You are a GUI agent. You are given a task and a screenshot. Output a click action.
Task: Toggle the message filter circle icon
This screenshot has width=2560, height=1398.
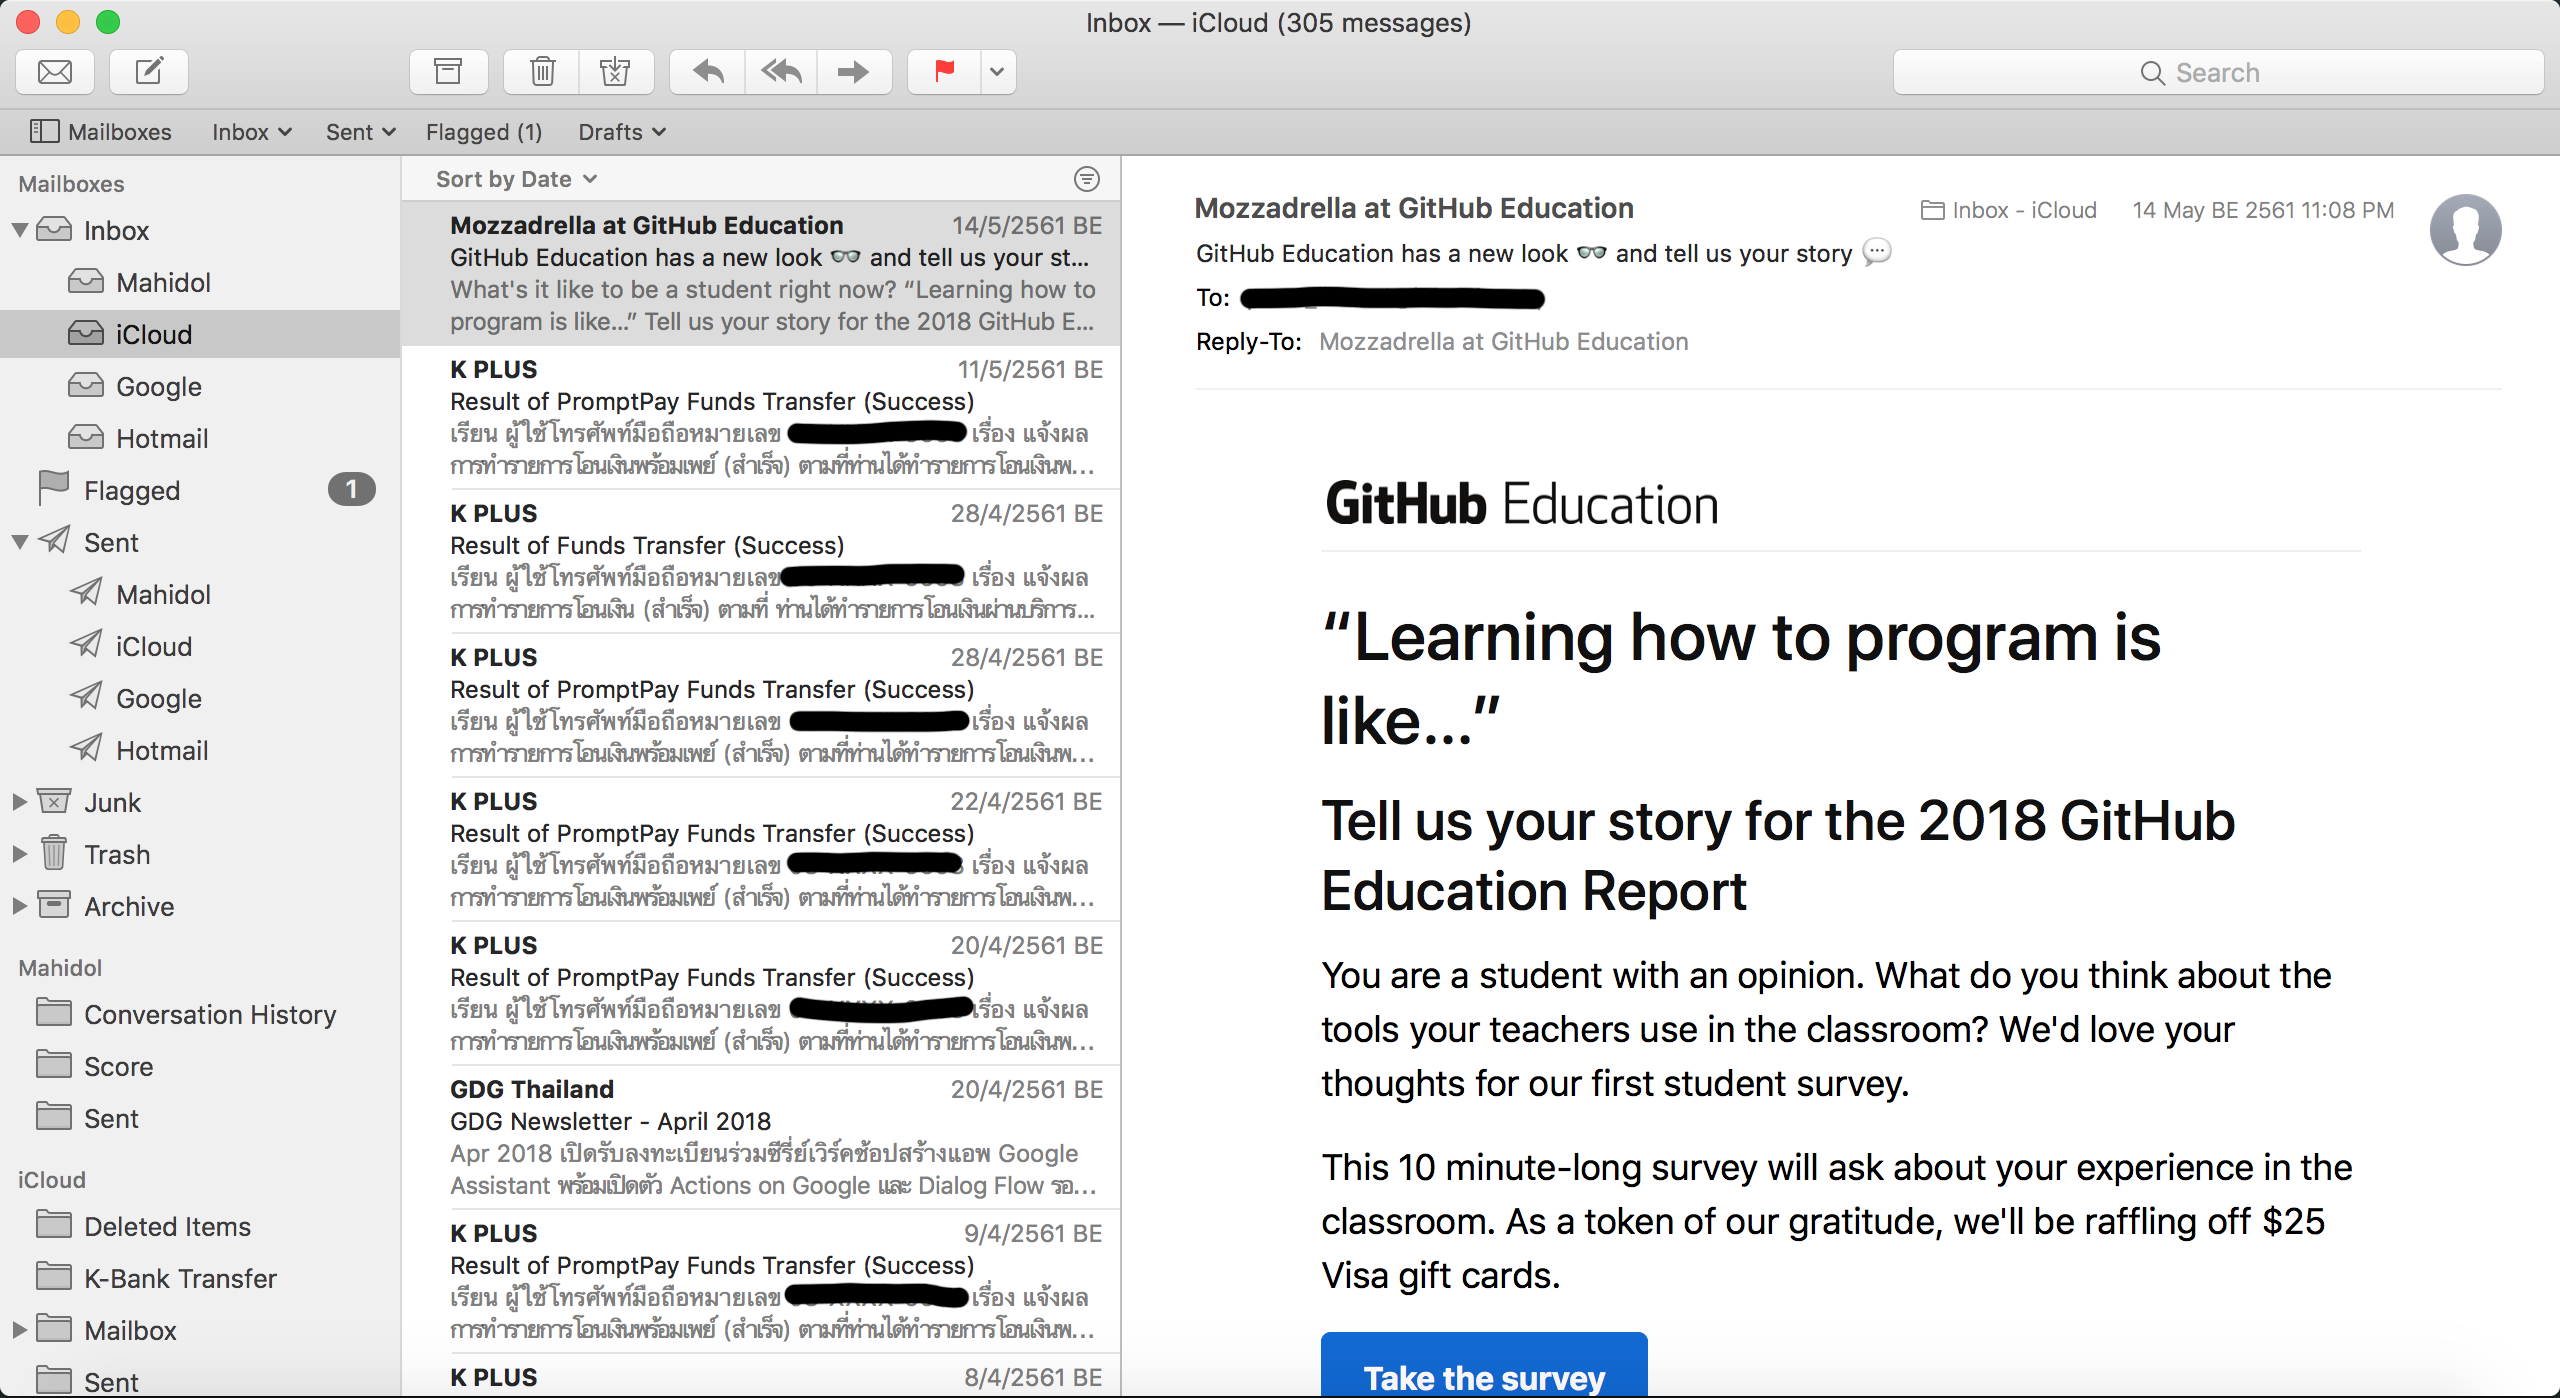(1086, 179)
